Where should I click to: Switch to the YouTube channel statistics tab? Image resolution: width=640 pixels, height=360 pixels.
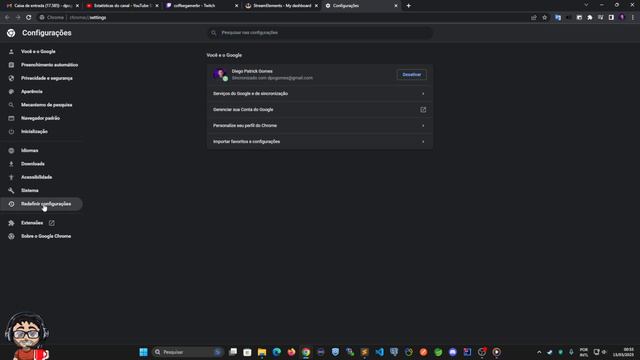pyautogui.click(x=121, y=6)
